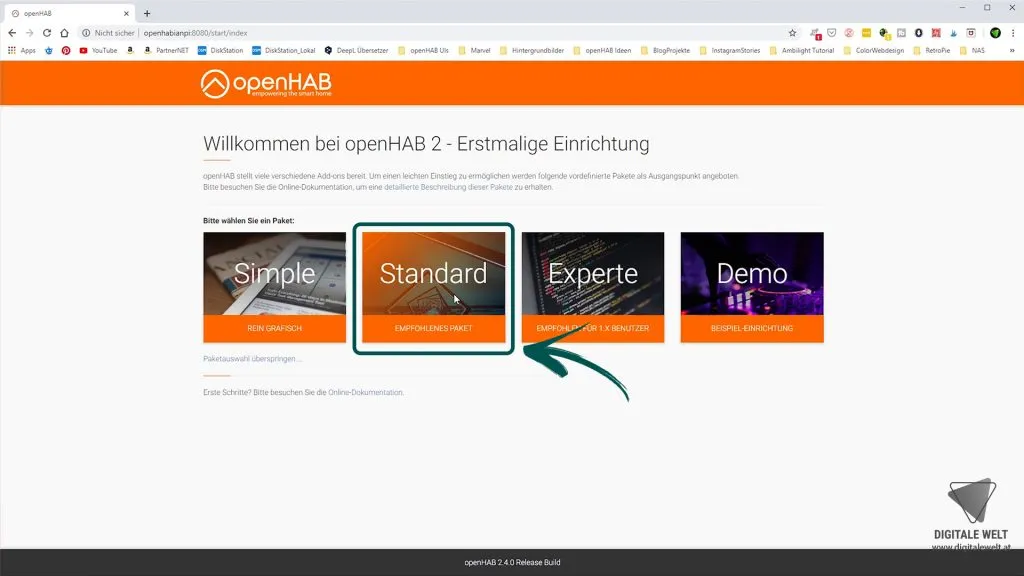Screen dimensions: 1024x576
Task: Close the openHAB browser tab
Action: pos(126,13)
